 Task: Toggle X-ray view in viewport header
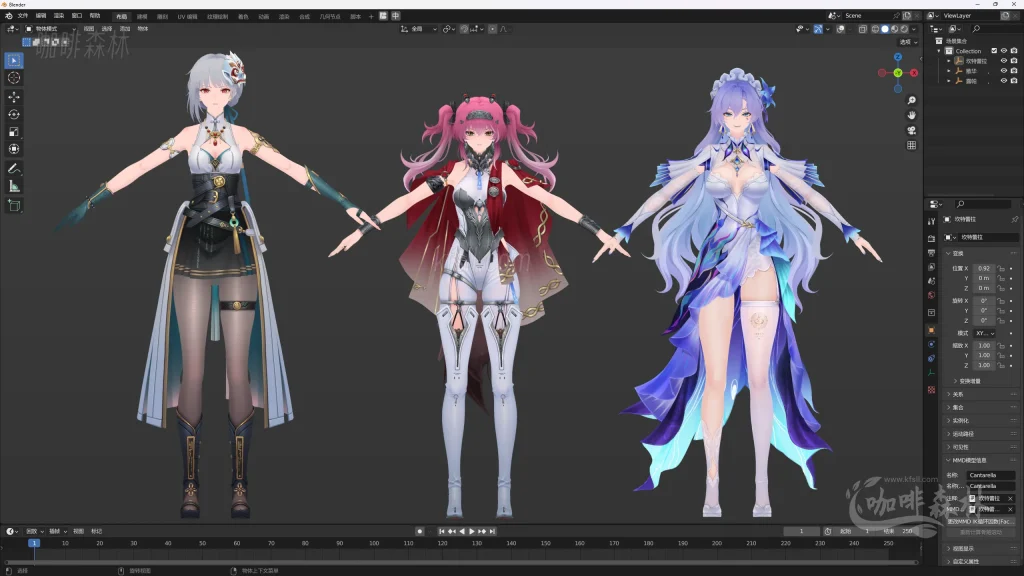coord(863,29)
